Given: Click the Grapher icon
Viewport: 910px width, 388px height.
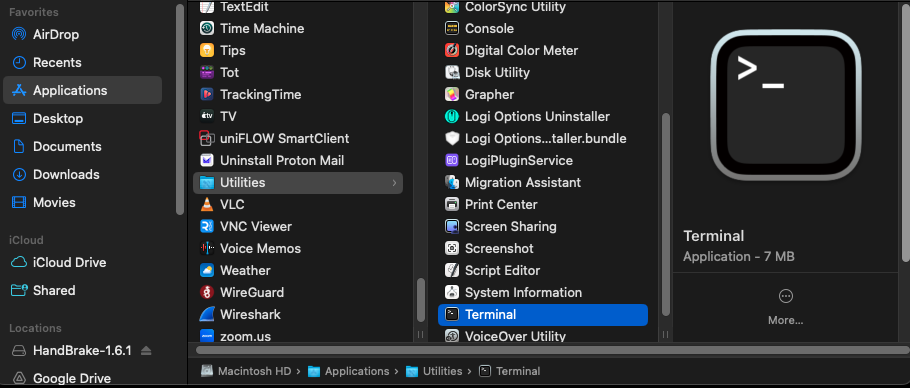Looking at the screenshot, I should click(452, 94).
